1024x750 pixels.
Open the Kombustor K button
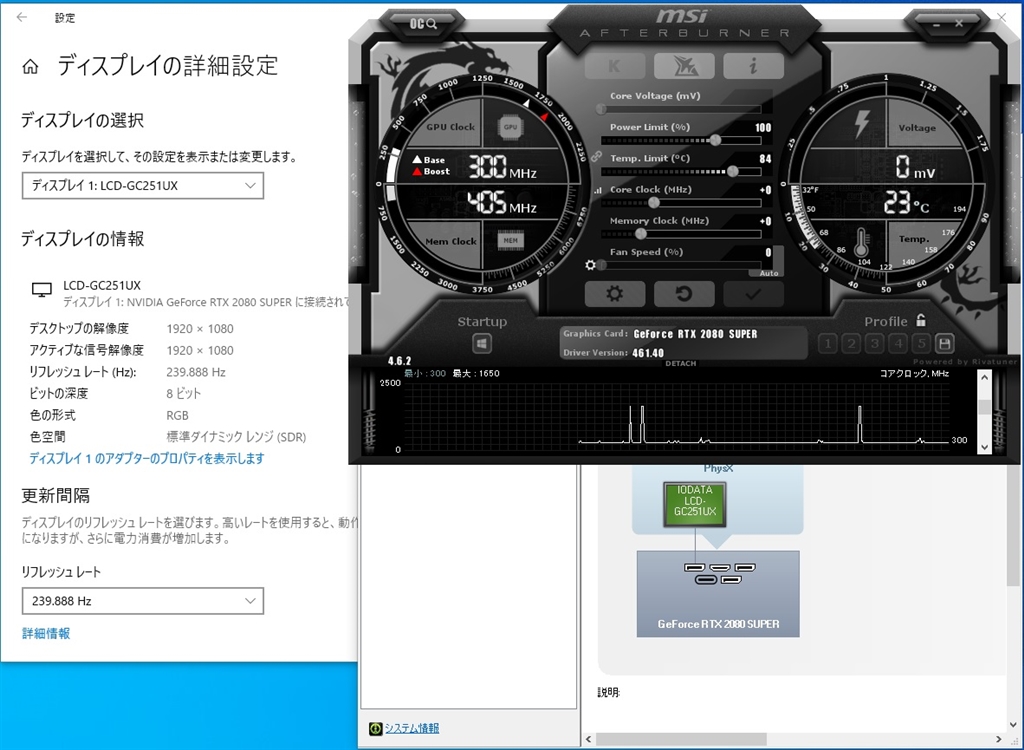[x=615, y=65]
